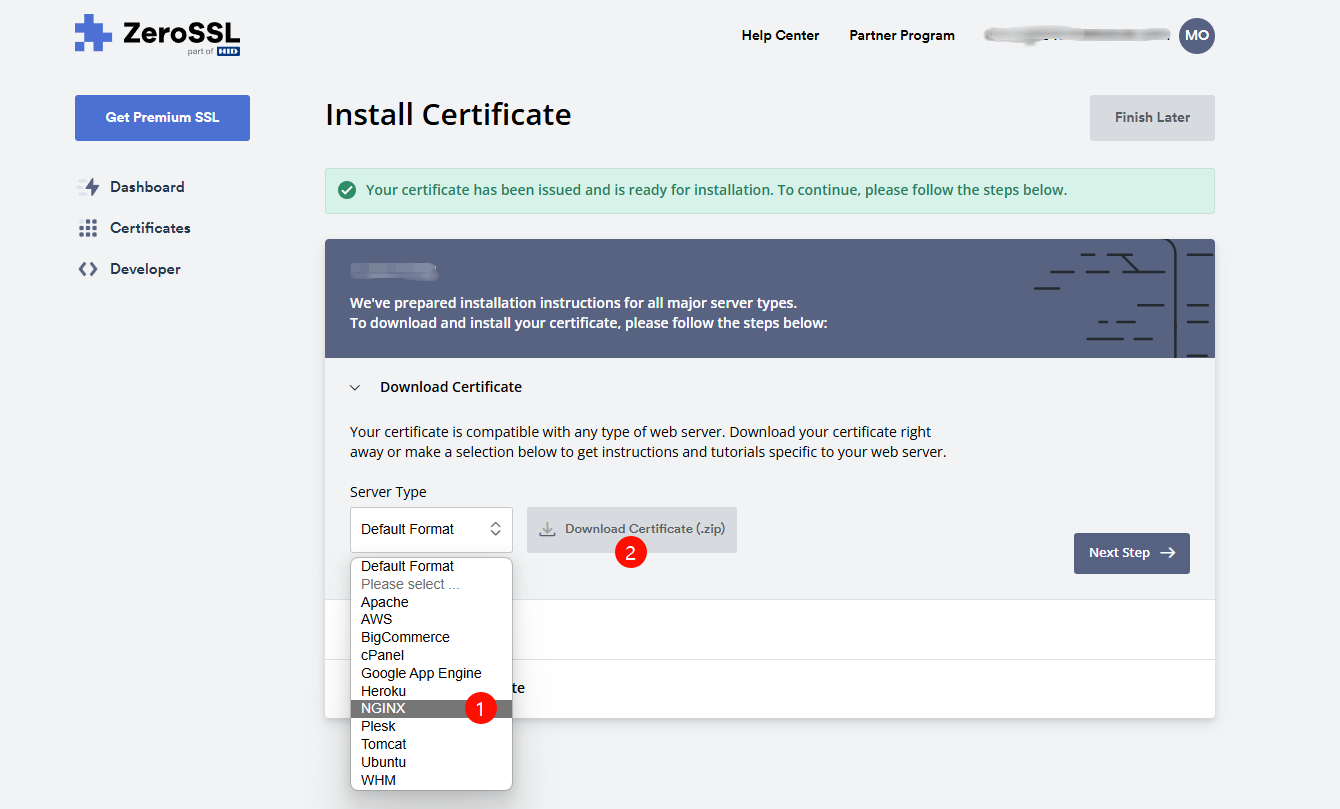Select Google App Engine option
1340x809 pixels.
(421, 673)
